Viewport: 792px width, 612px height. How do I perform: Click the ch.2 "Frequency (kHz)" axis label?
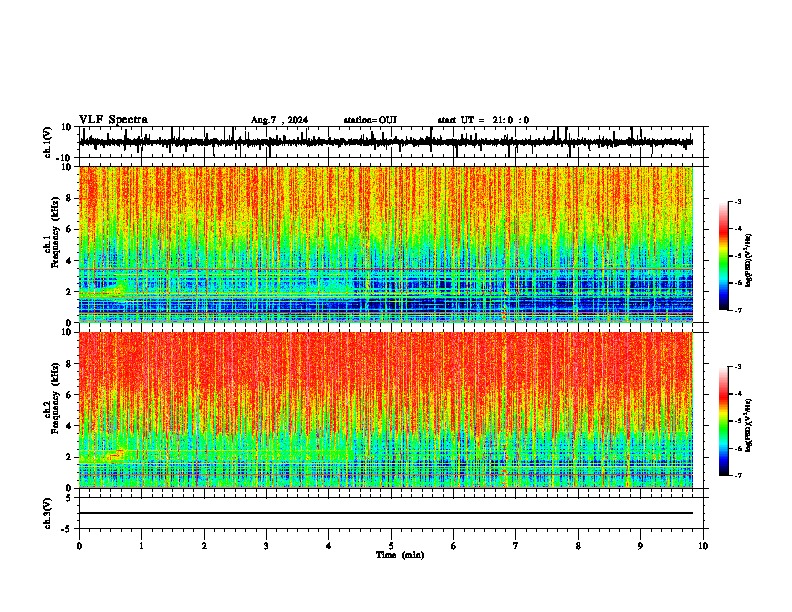coord(55,397)
